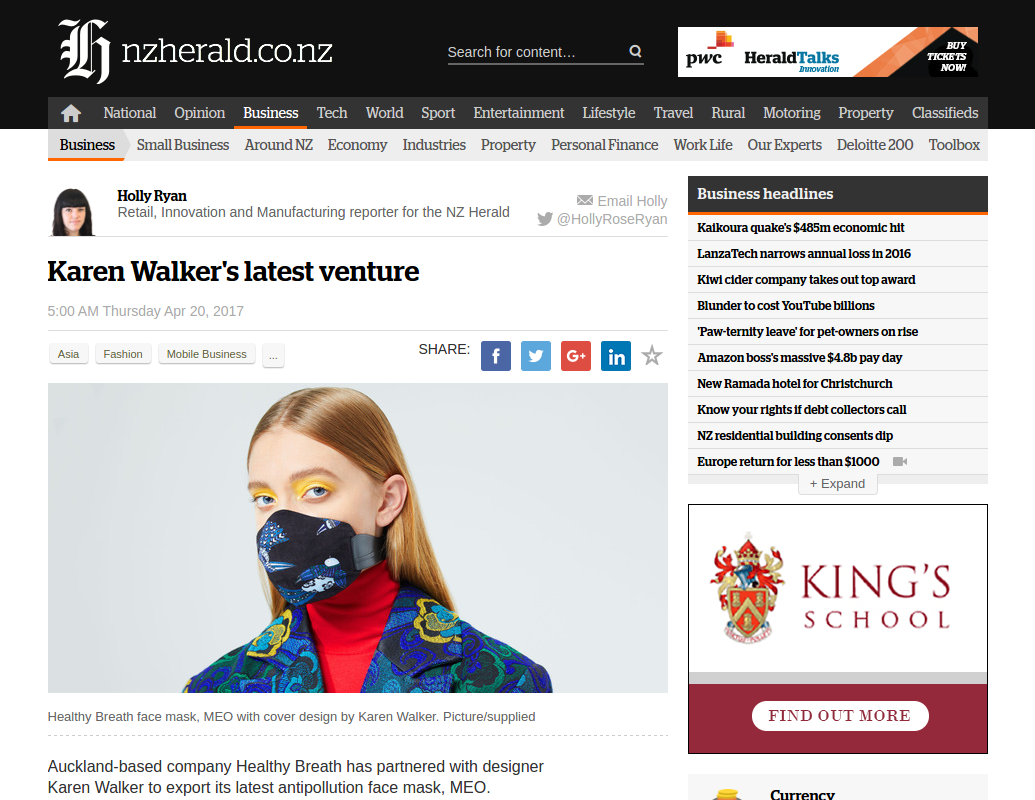
Task: Share article on Twitter
Action: (536, 356)
